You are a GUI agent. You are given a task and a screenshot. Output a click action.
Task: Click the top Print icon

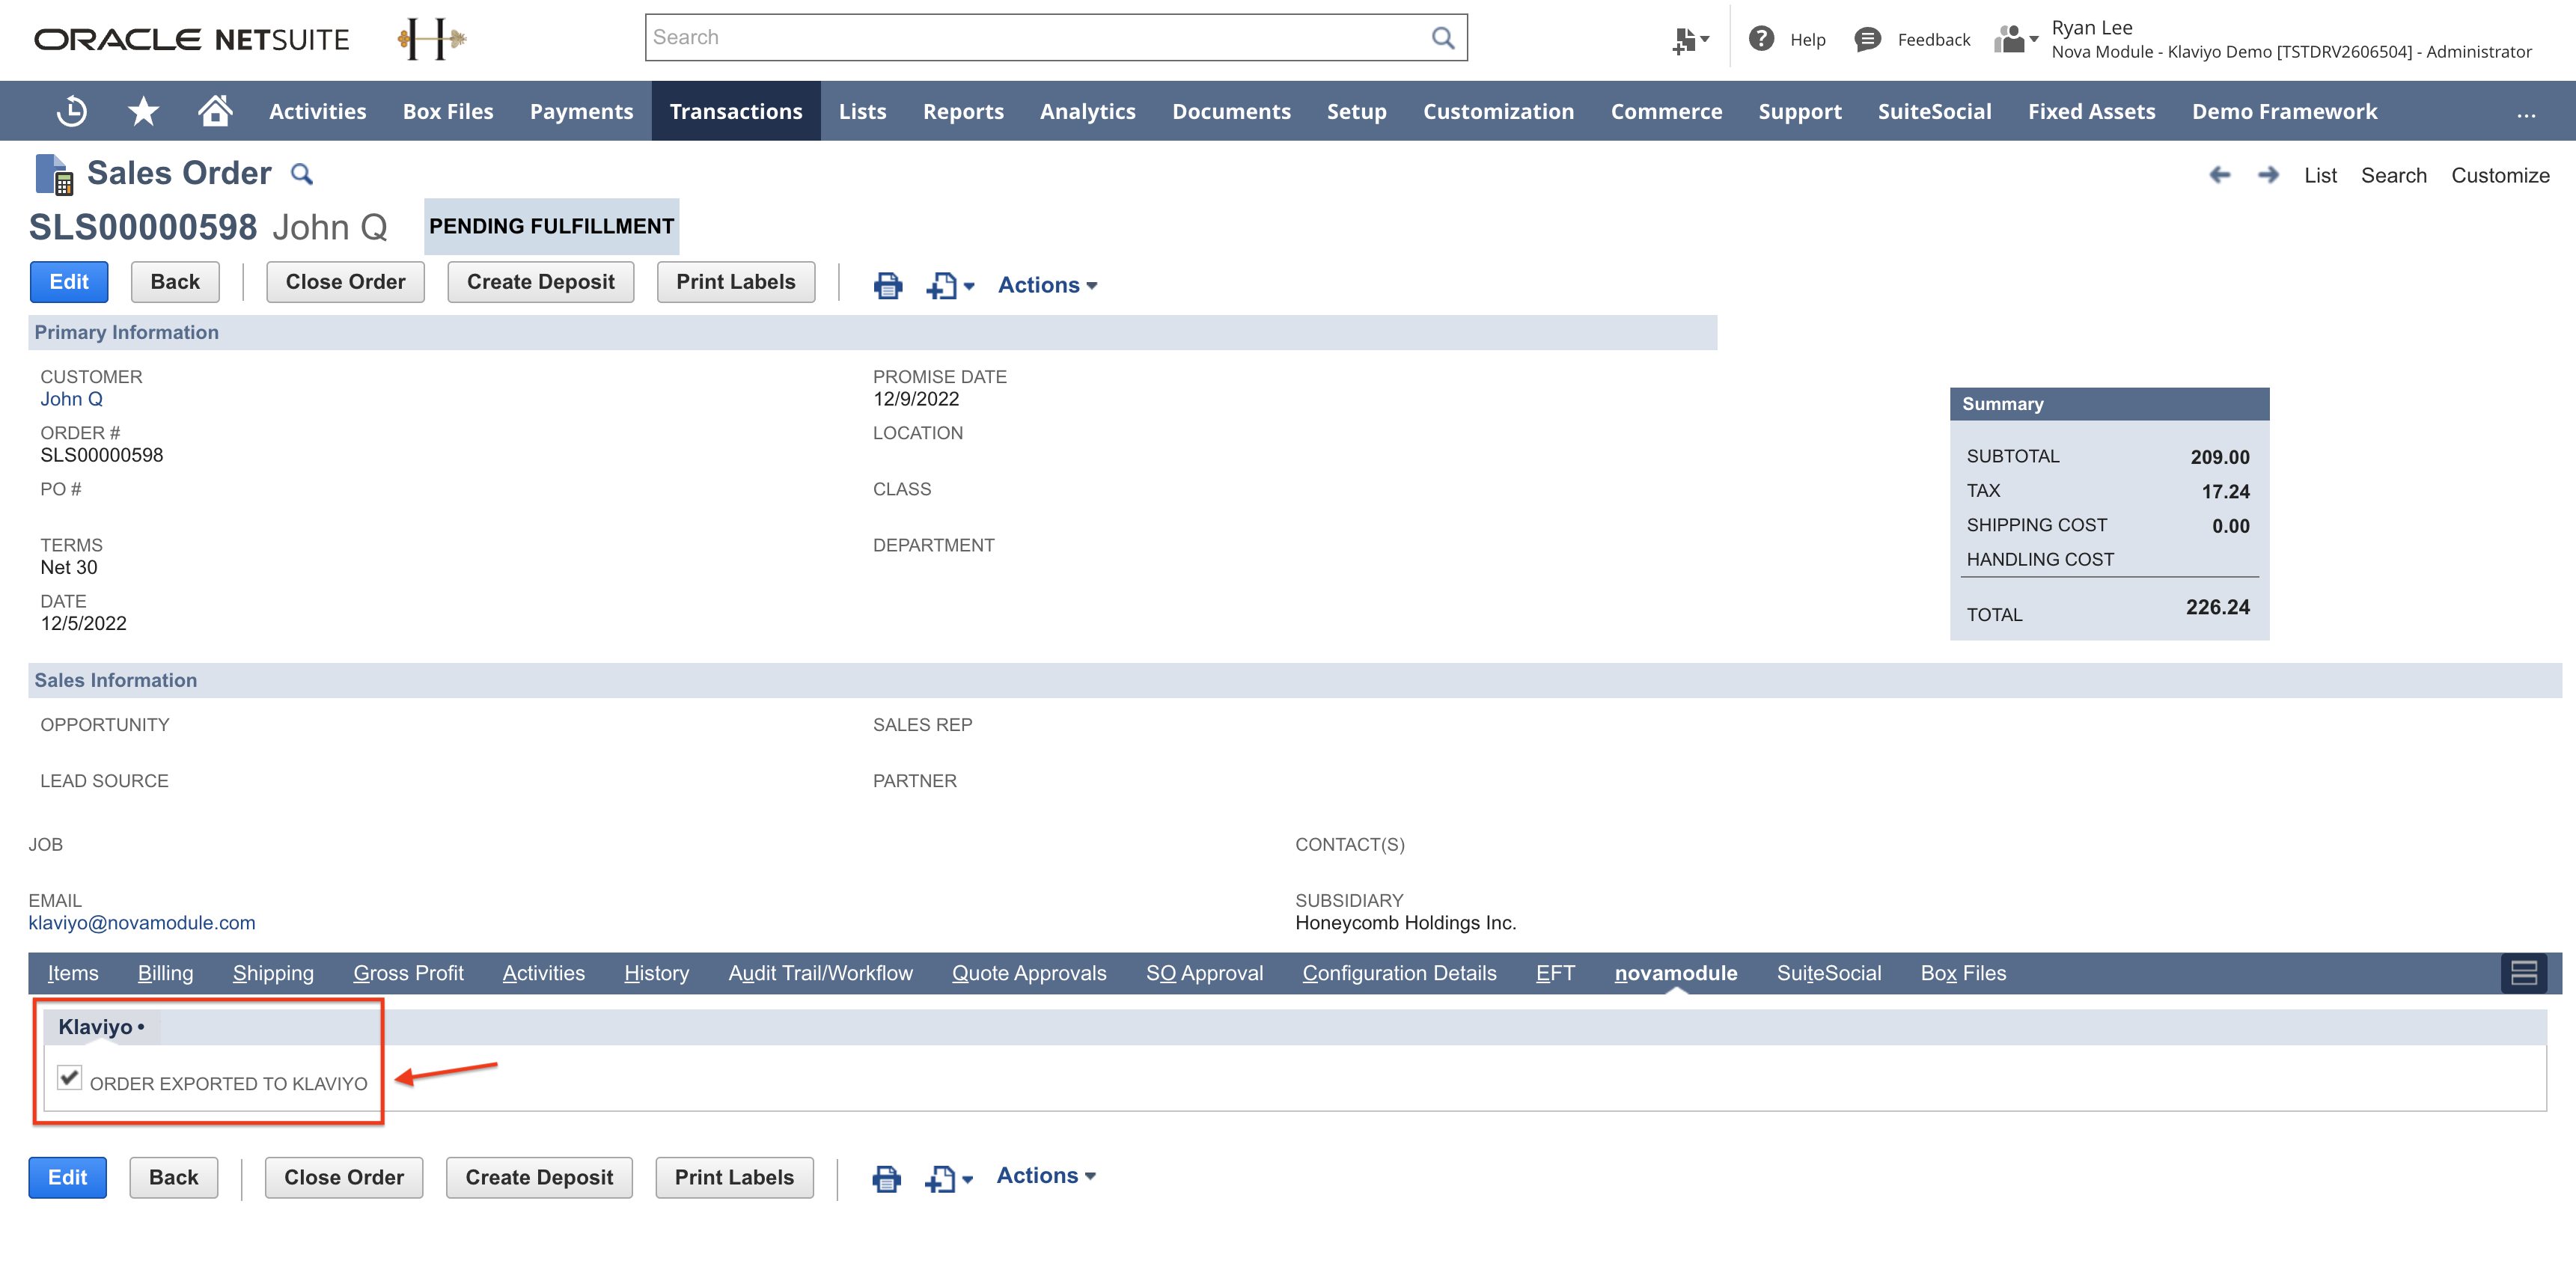coord(887,285)
